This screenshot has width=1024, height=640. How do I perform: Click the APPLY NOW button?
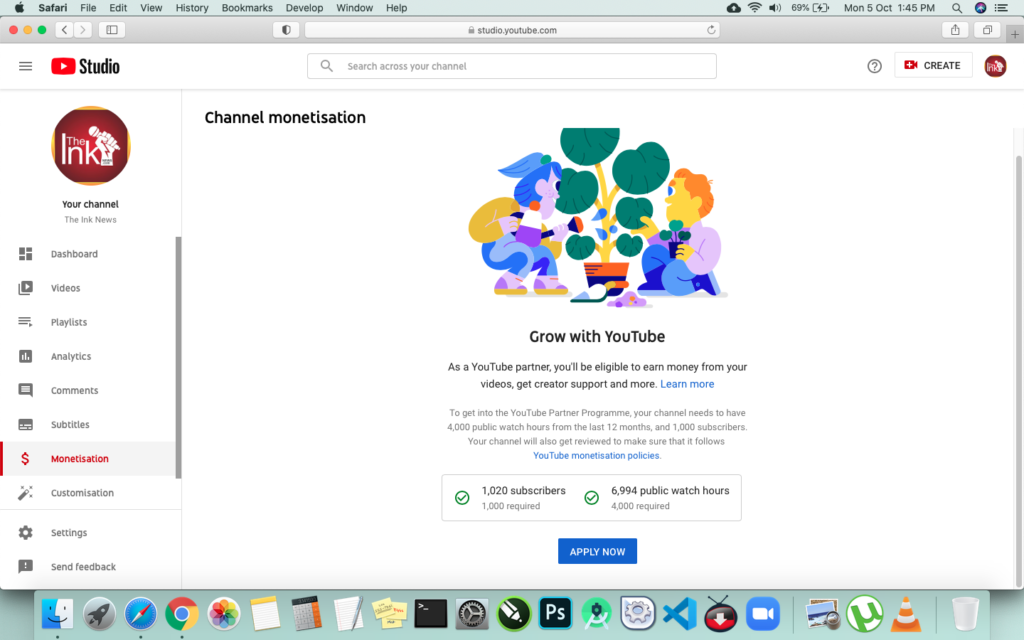coord(598,551)
